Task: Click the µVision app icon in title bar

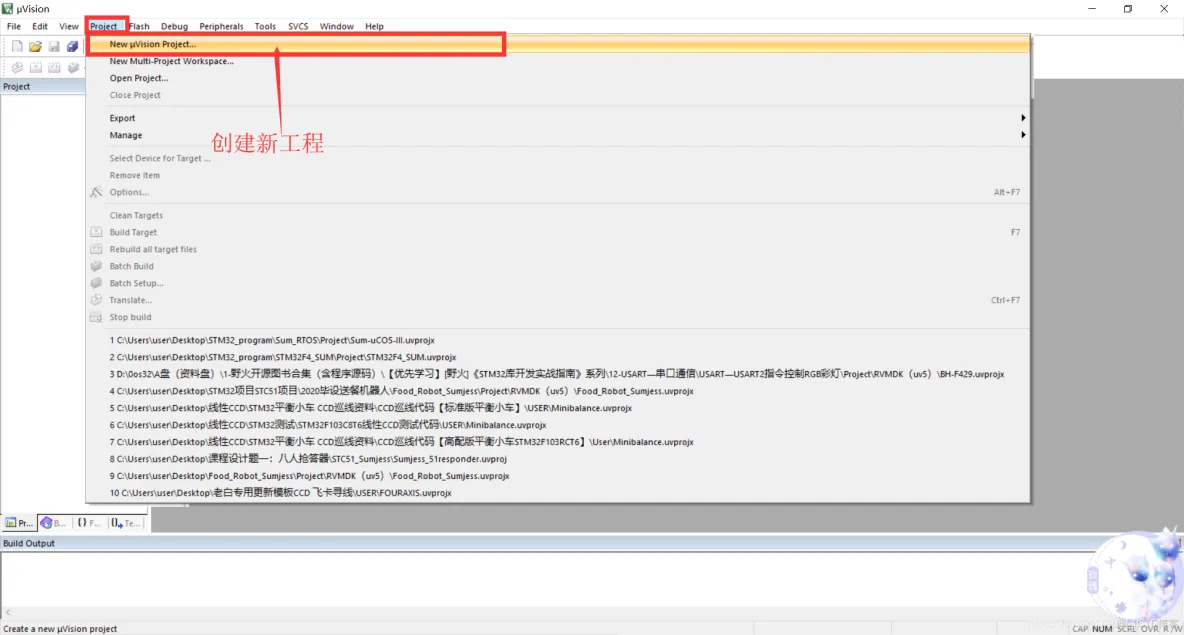Action: [x=8, y=8]
